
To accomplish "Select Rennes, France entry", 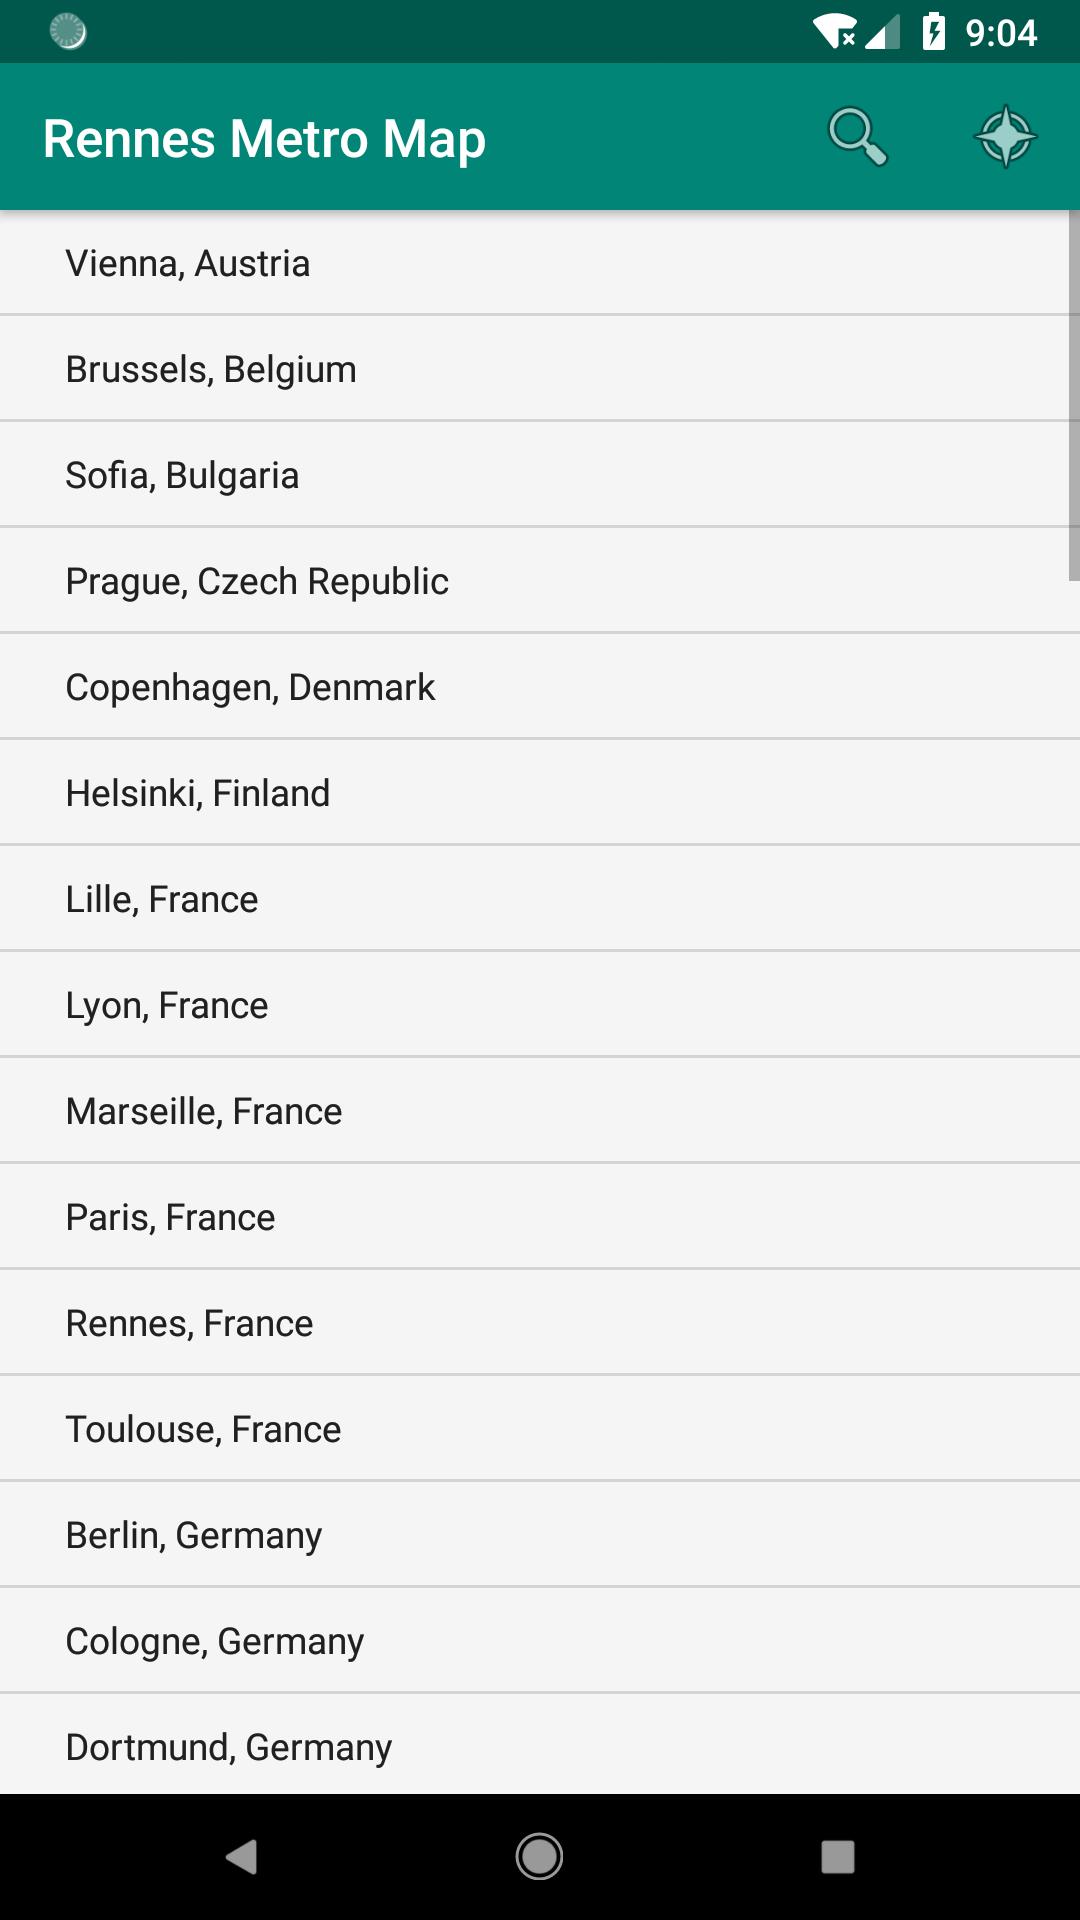I will pyautogui.click(x=540, y=1323).
